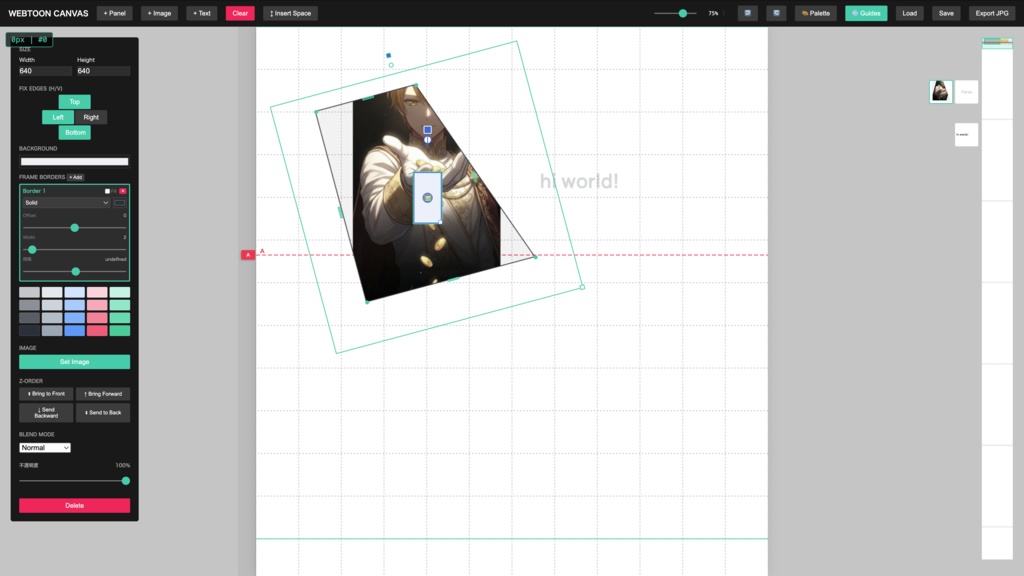Click the Bring to Front button
The image size is (1024, 576).
coord(44,393)
